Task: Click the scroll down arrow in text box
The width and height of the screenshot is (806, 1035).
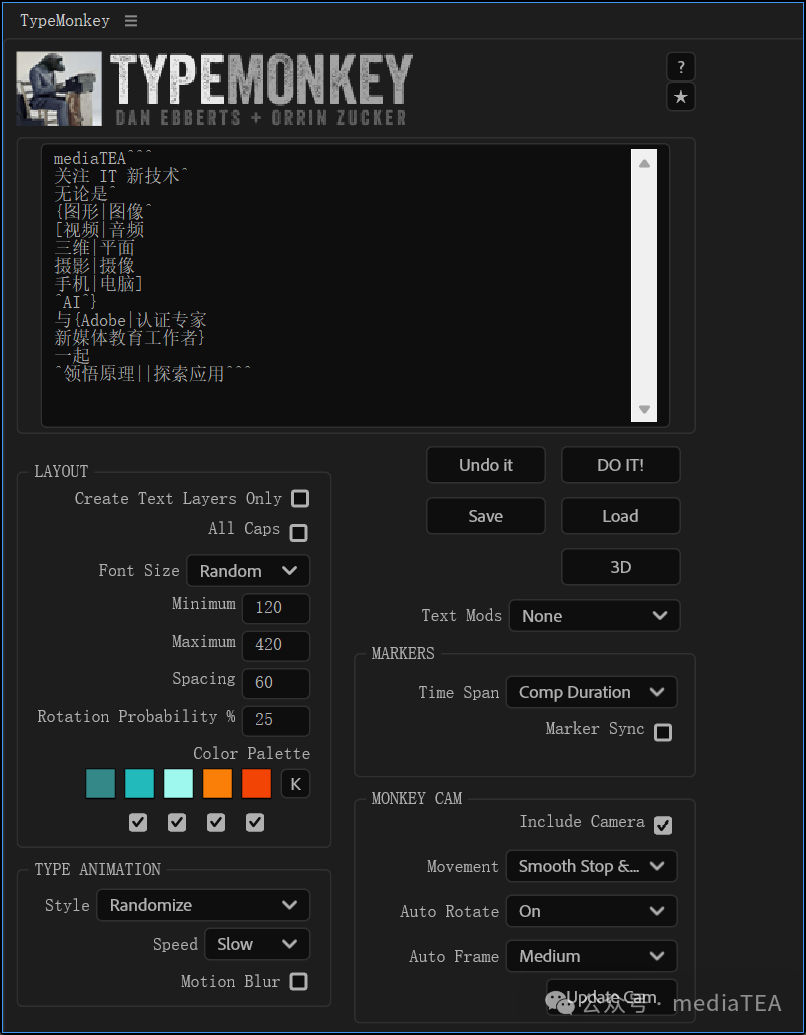Action: (x=644, y=409)
